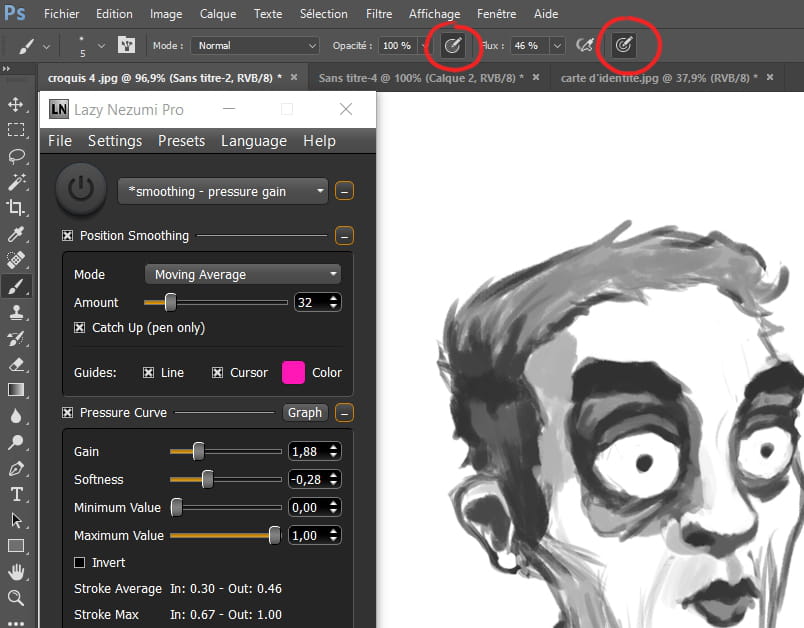Viewport: 804px width, 628px height.
Task: Open the Filtre menu
Action: [379, 14]
